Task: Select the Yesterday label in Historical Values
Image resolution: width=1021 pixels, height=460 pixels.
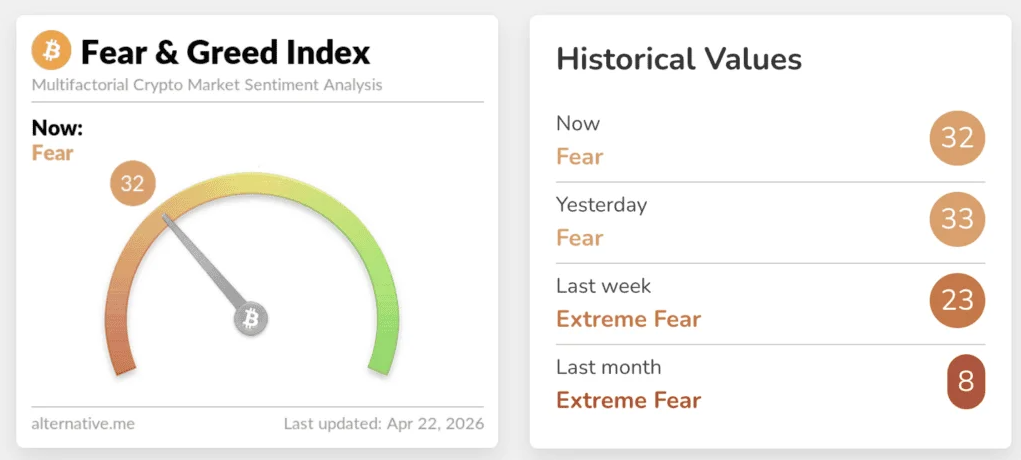Action: (601, 205)
